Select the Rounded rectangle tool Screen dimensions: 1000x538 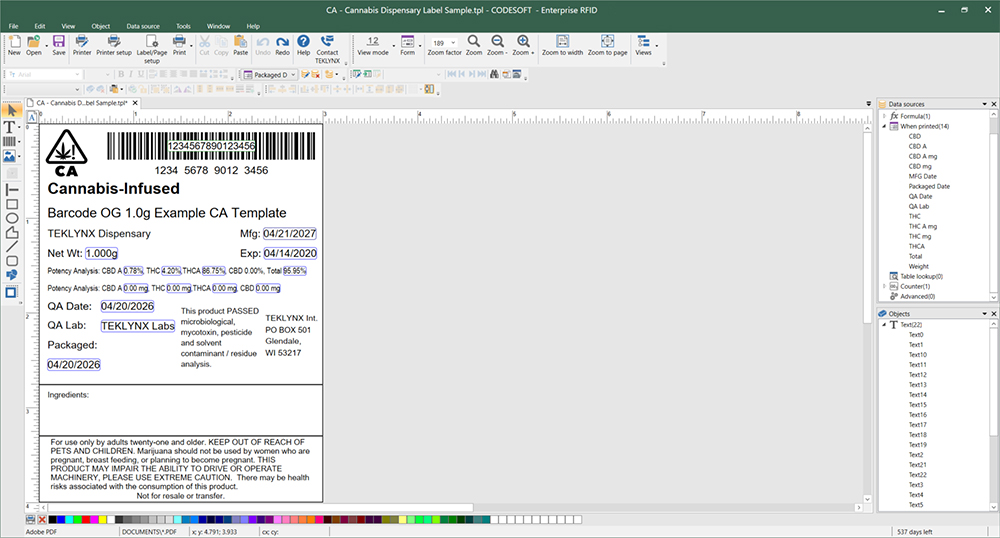coord(11,261)
